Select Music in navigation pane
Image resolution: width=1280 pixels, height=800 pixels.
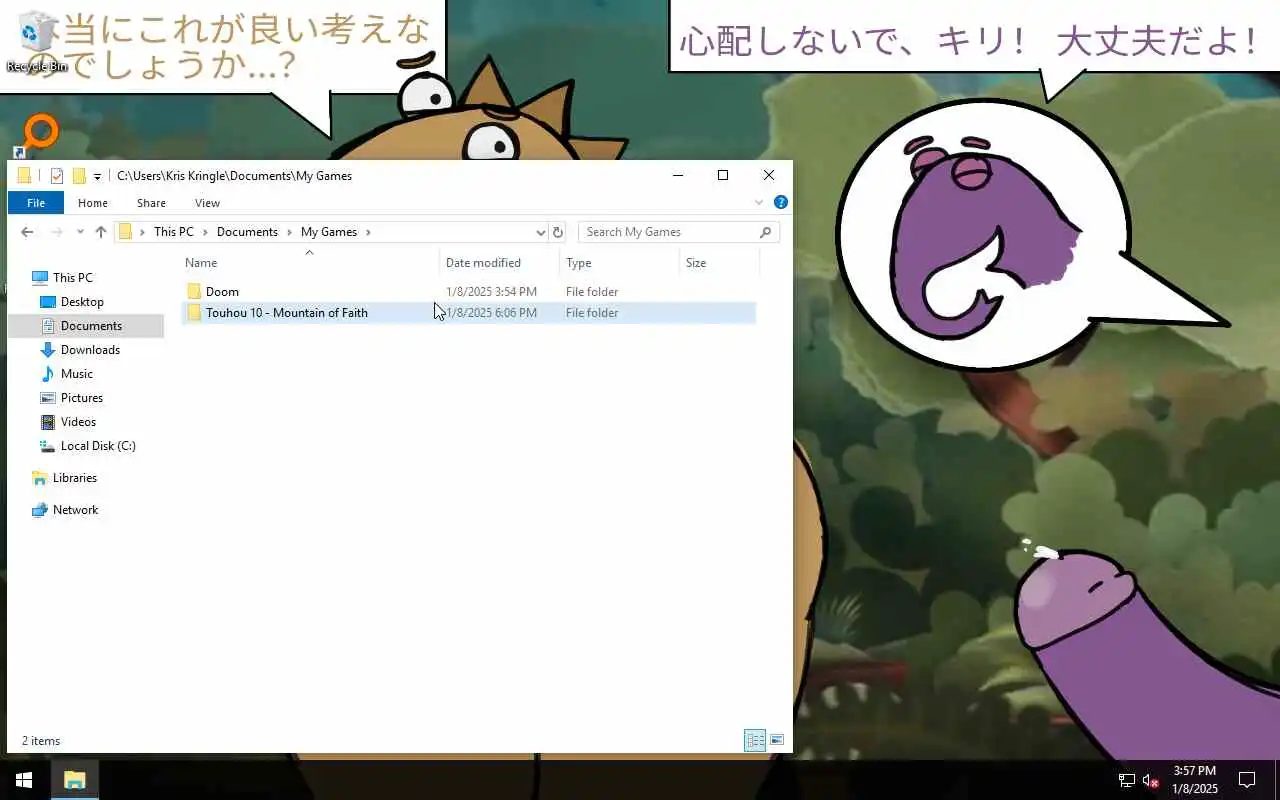click(76, 374)
